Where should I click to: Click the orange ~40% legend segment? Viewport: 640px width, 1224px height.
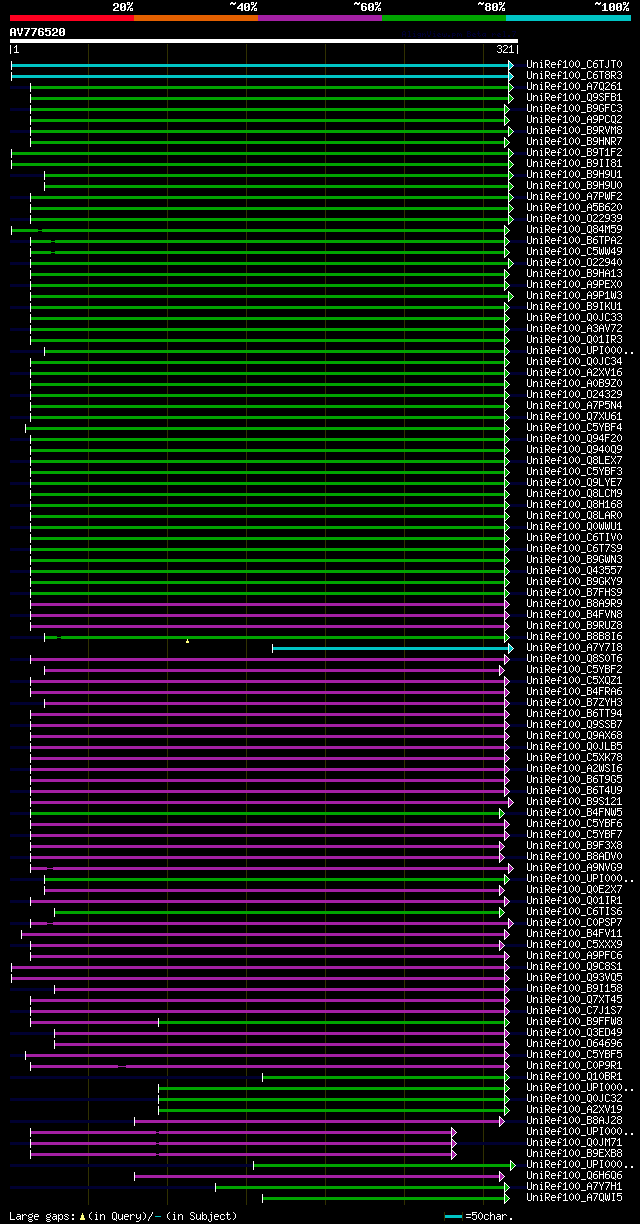click(196, 18)
